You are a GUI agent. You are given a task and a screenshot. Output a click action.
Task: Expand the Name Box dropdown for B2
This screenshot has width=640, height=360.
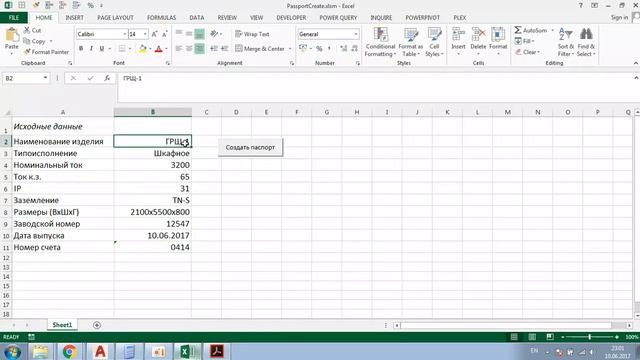pyautogui.click(x=45, y=78)
